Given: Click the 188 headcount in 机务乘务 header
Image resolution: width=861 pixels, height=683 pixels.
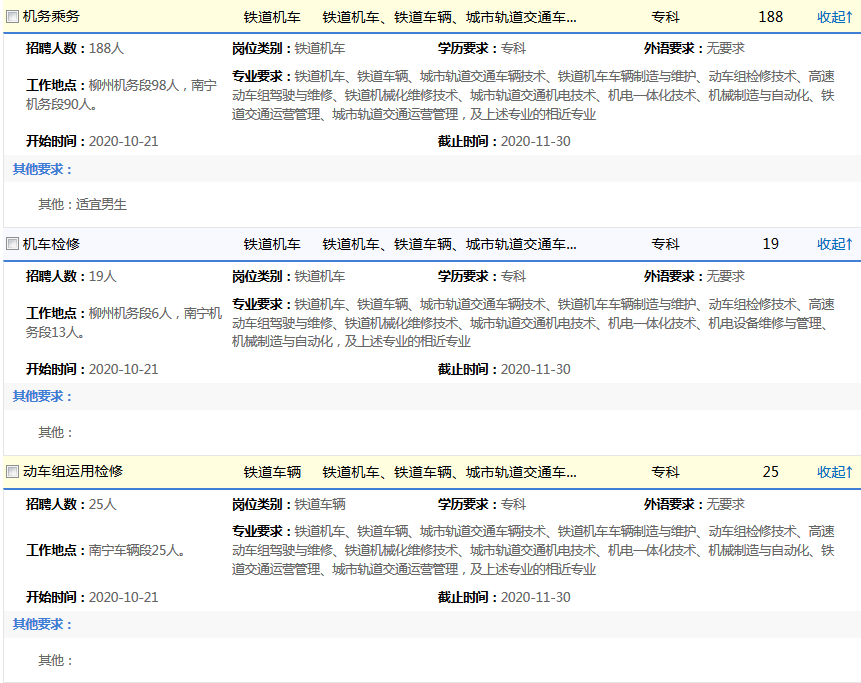Looking at the screenshot, I should point(770,17).
